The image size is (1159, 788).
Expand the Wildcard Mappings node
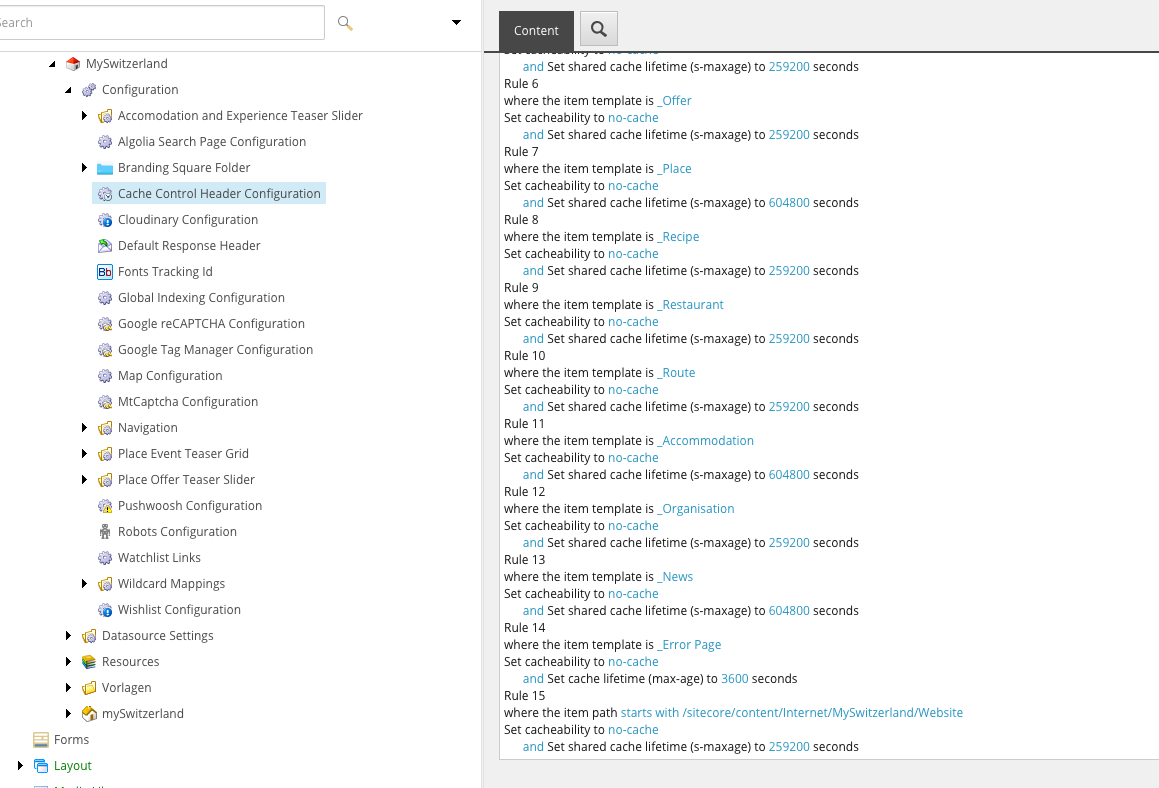click(85, 584)
